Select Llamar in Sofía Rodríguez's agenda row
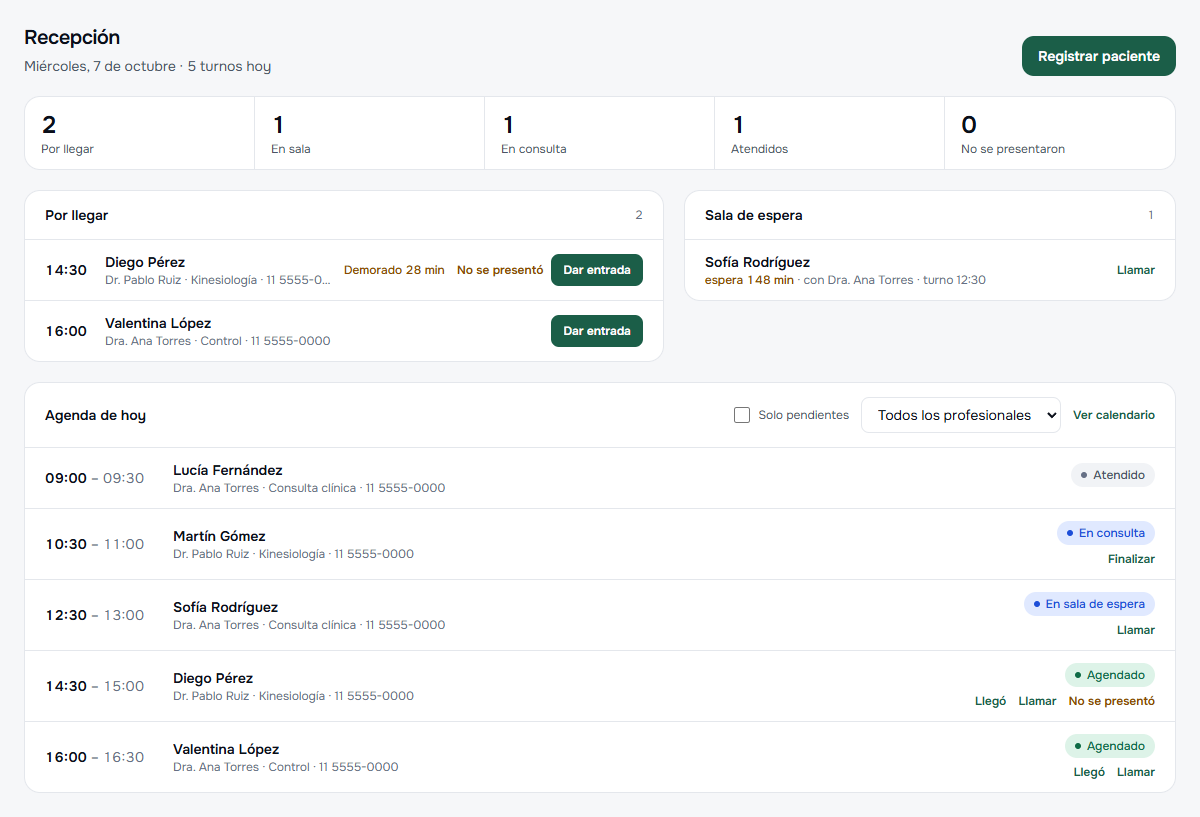 coord(1136,630)
